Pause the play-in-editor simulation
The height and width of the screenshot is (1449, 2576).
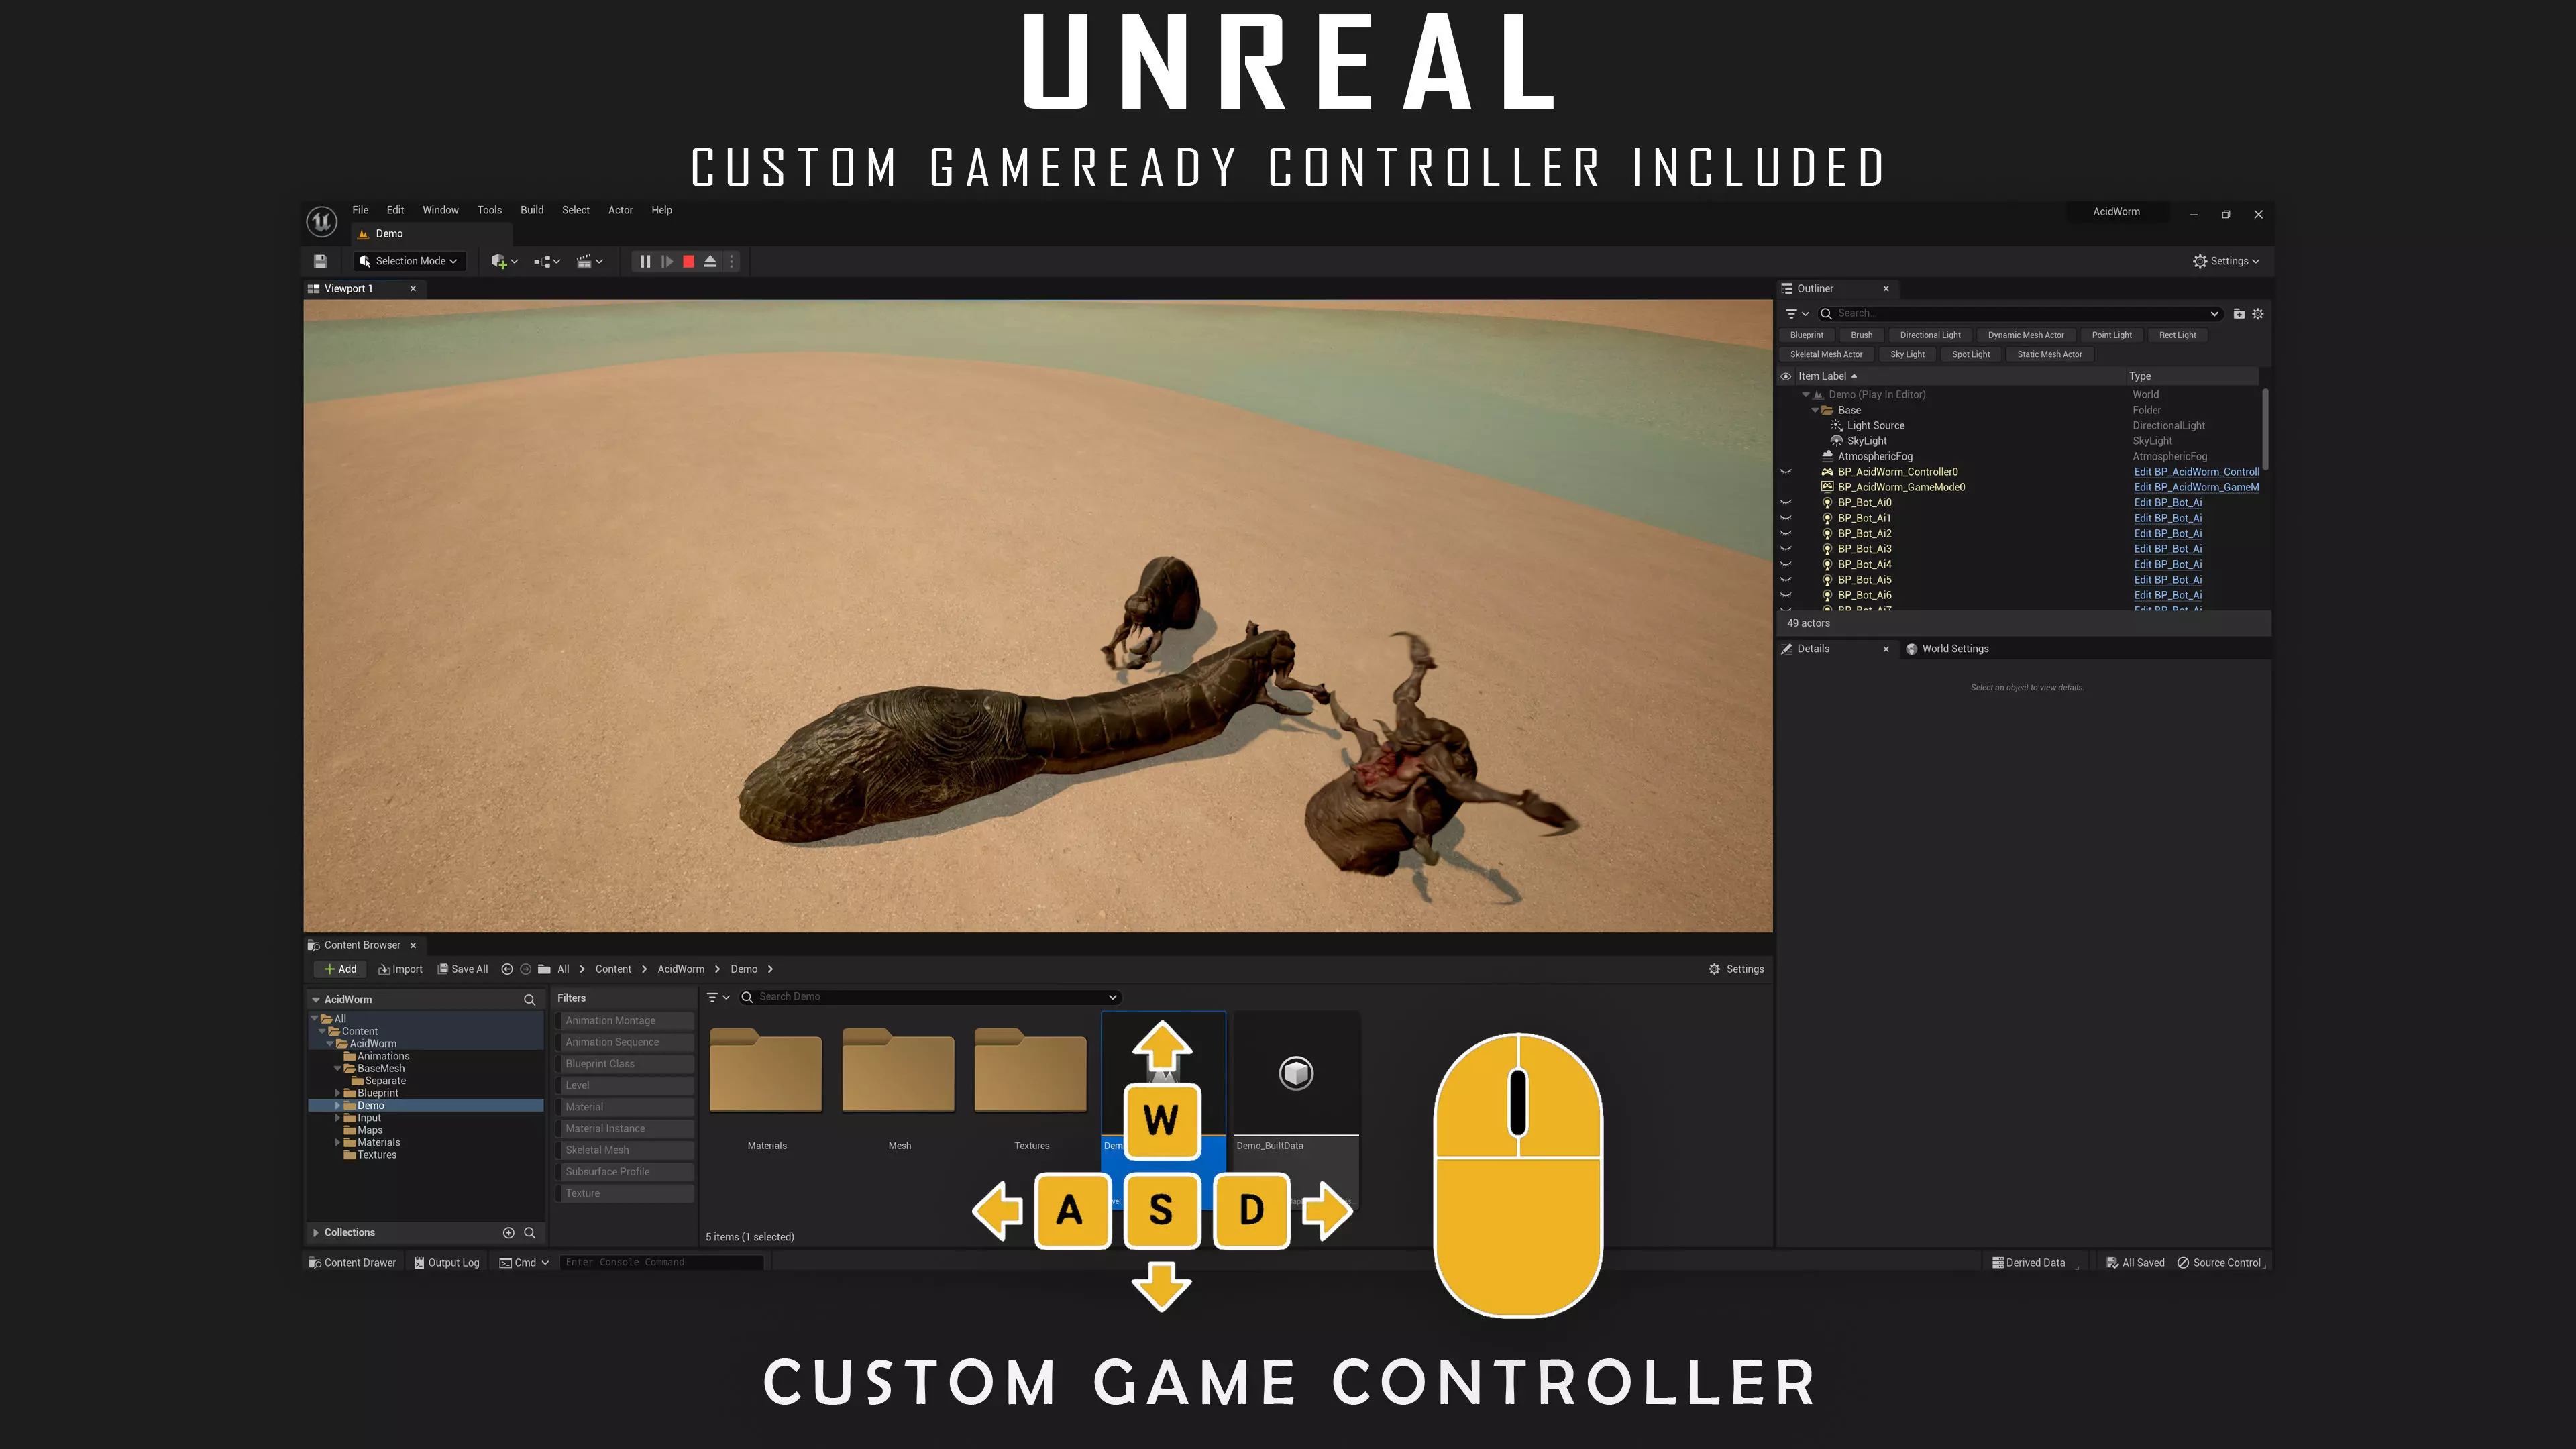pos(645,261)
